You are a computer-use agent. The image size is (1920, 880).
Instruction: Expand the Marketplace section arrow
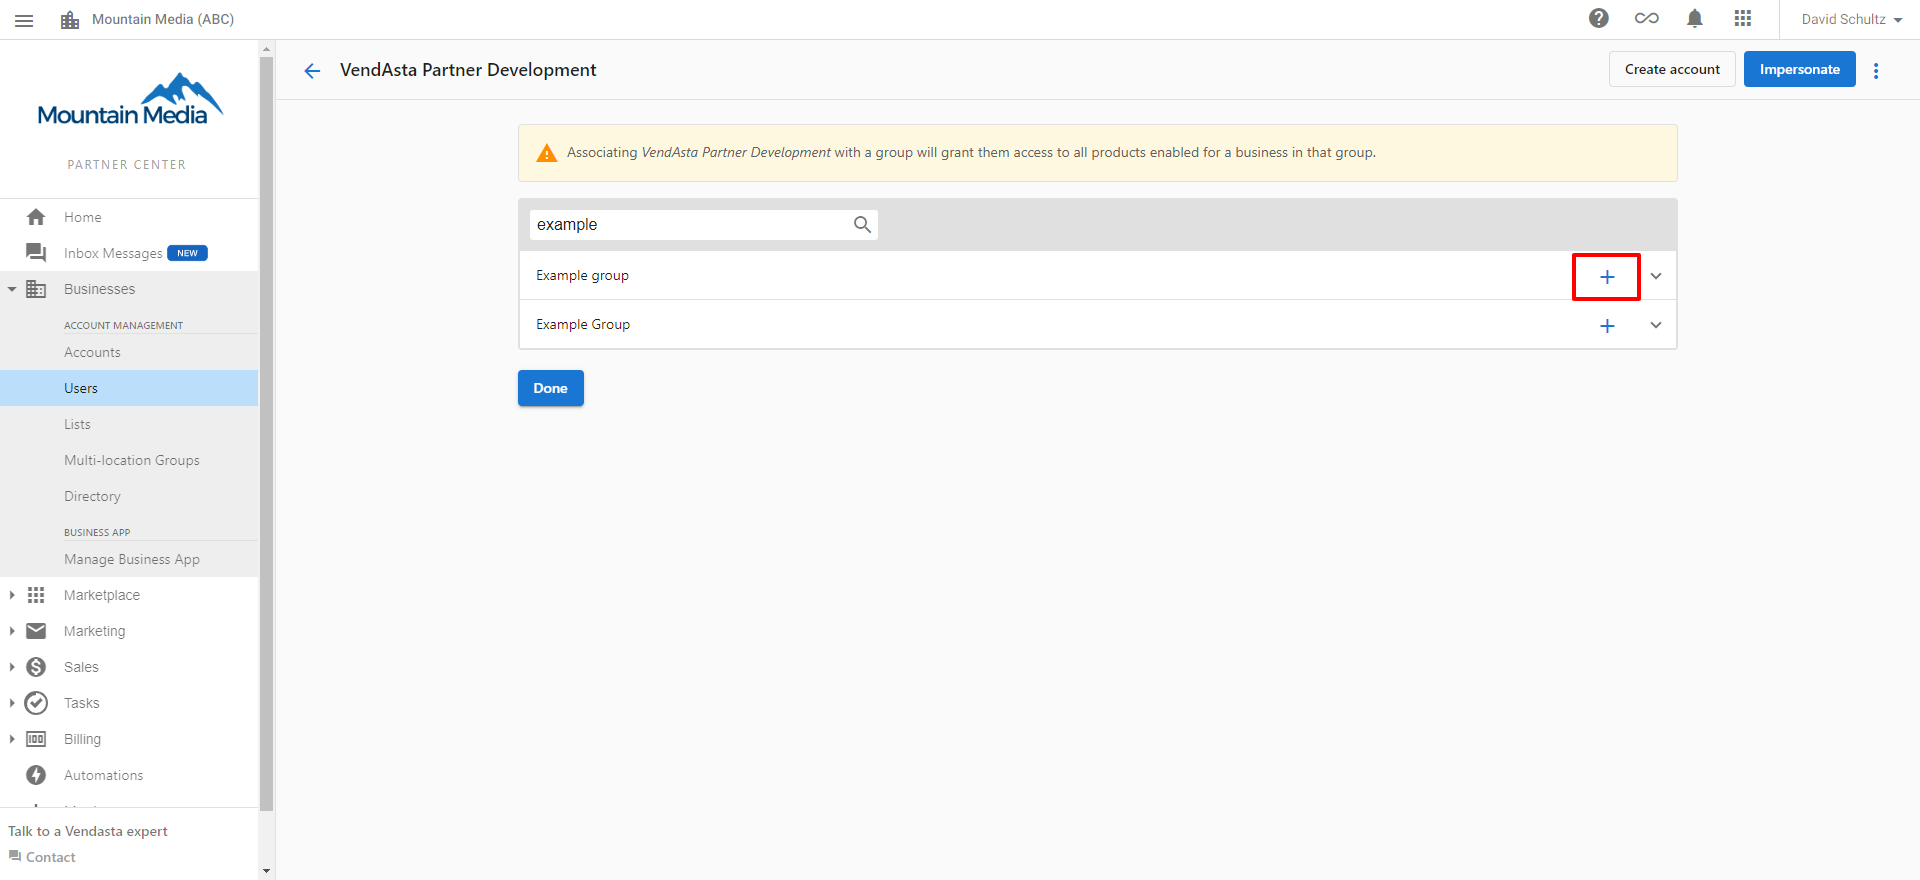(12, 595)
